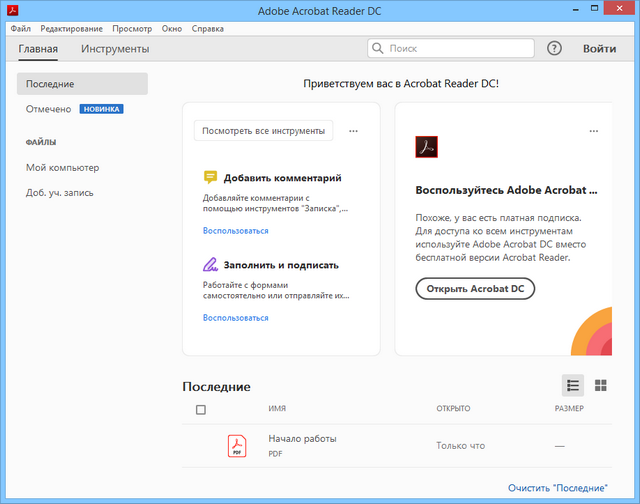Click the Посмотреть все инструменты button
Image resolution: width=640 pixels, height=504 pixels.
pos(263,130)
